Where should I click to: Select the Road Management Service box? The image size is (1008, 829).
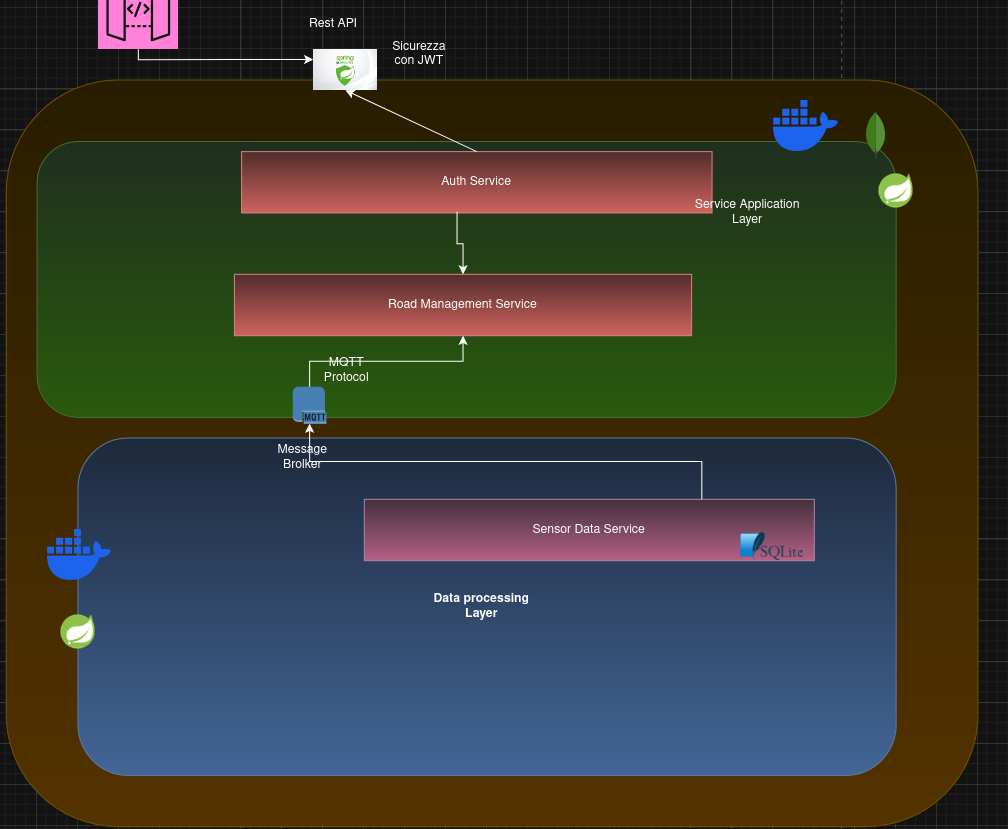pos(462,304)
